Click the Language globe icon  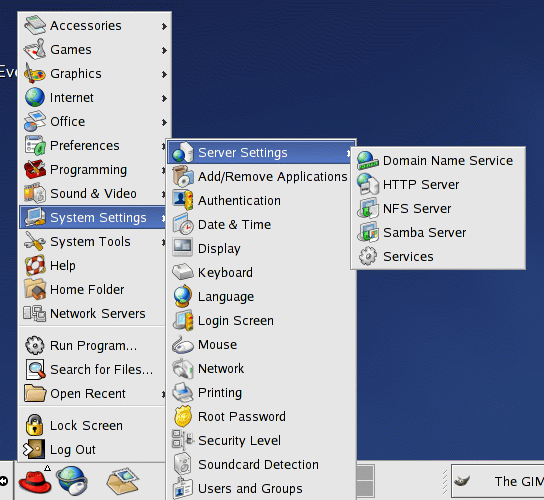pos(182,296)
